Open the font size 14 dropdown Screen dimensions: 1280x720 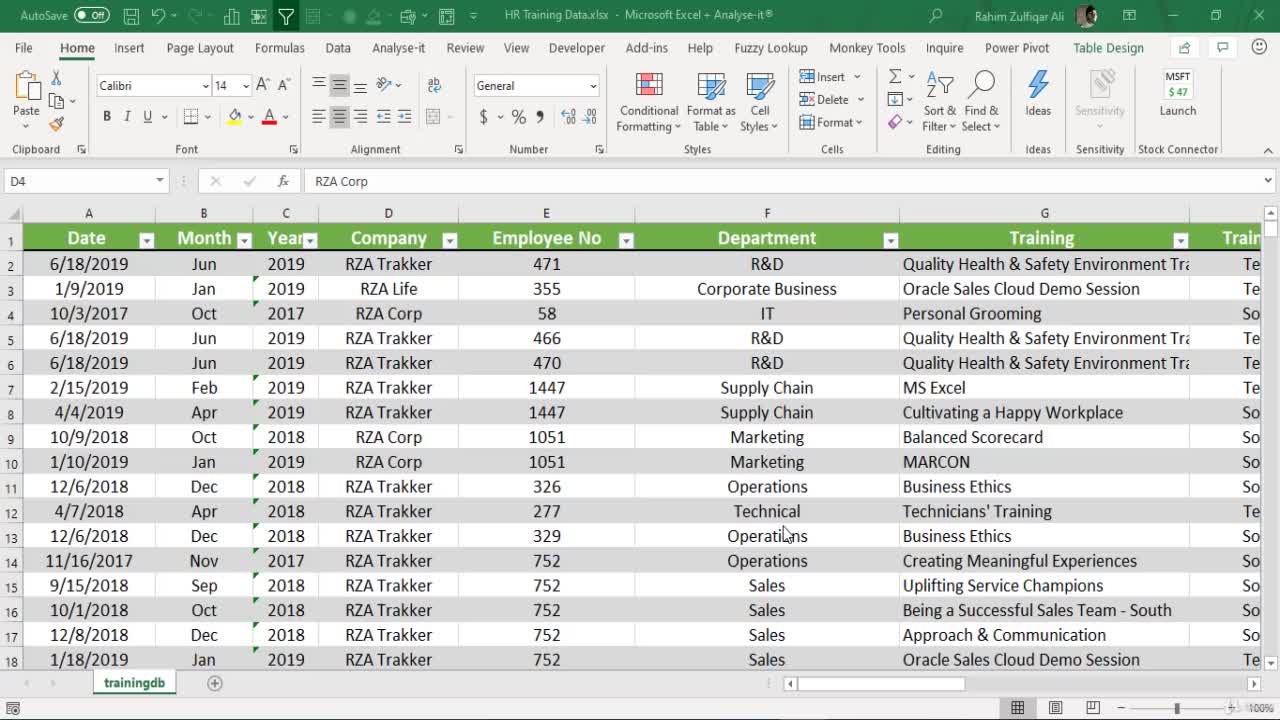[245, 86]
